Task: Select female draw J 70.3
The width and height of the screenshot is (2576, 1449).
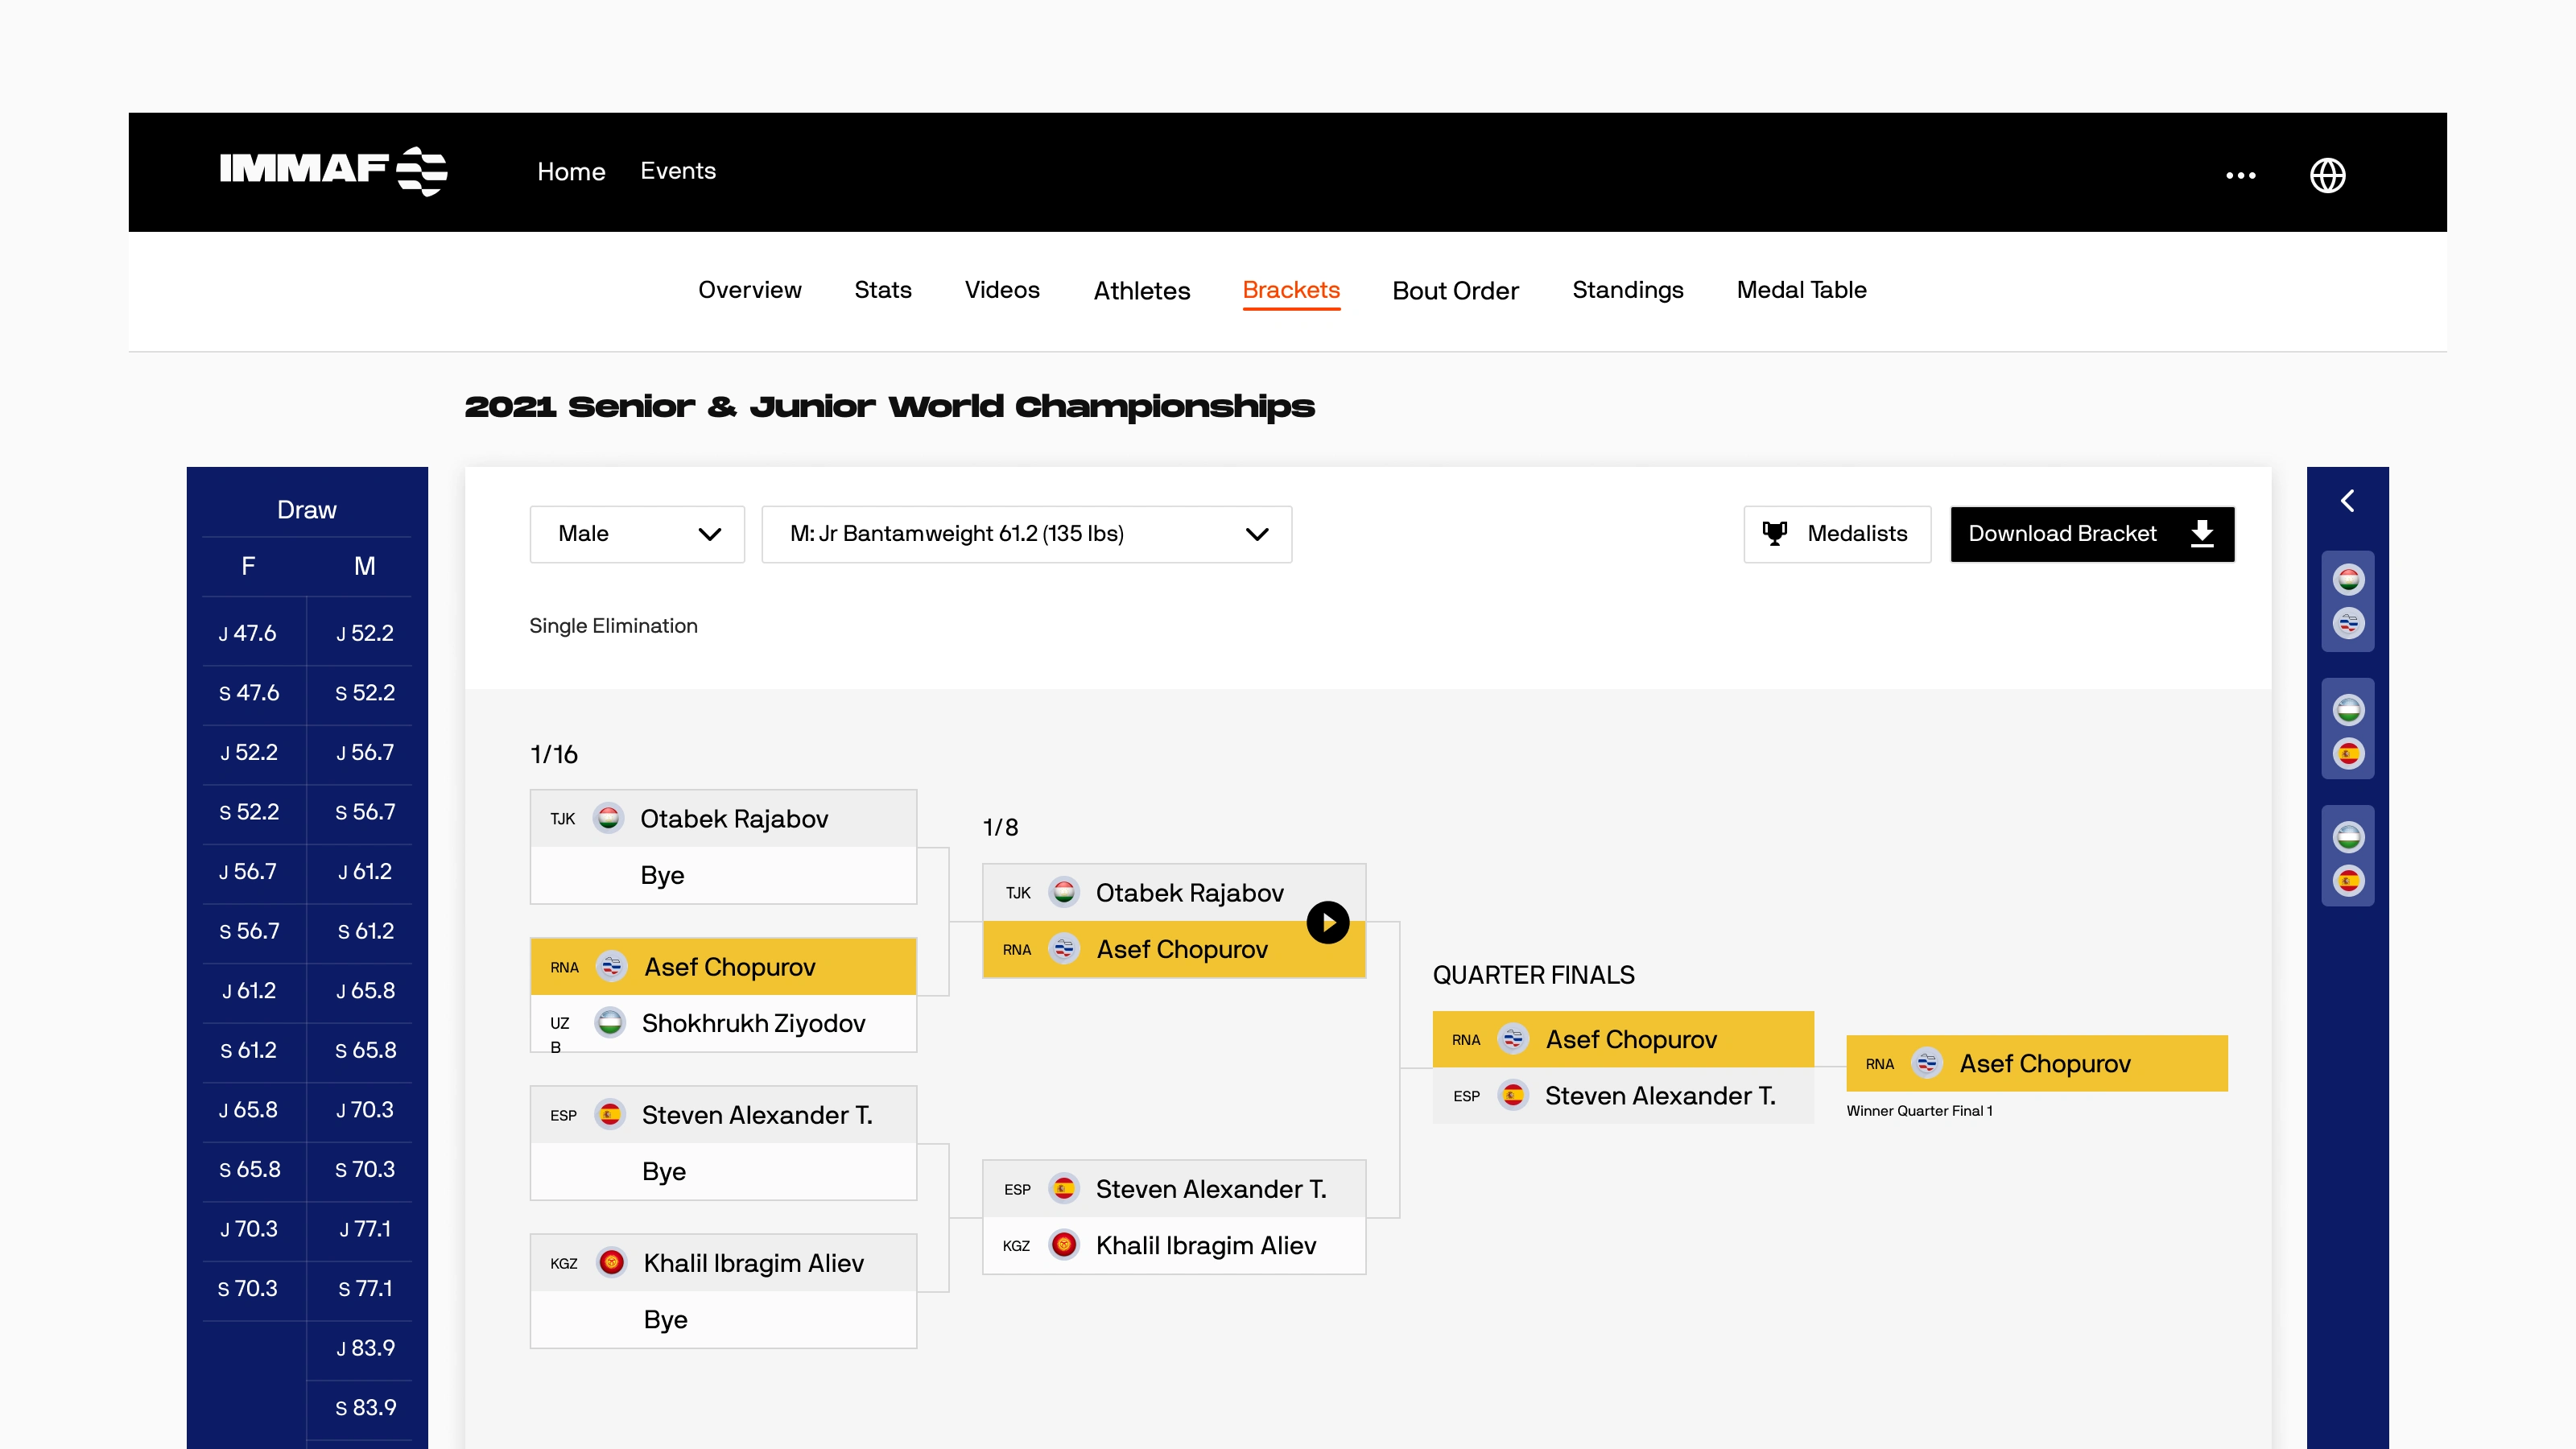Action: (x=249, y=1229)
